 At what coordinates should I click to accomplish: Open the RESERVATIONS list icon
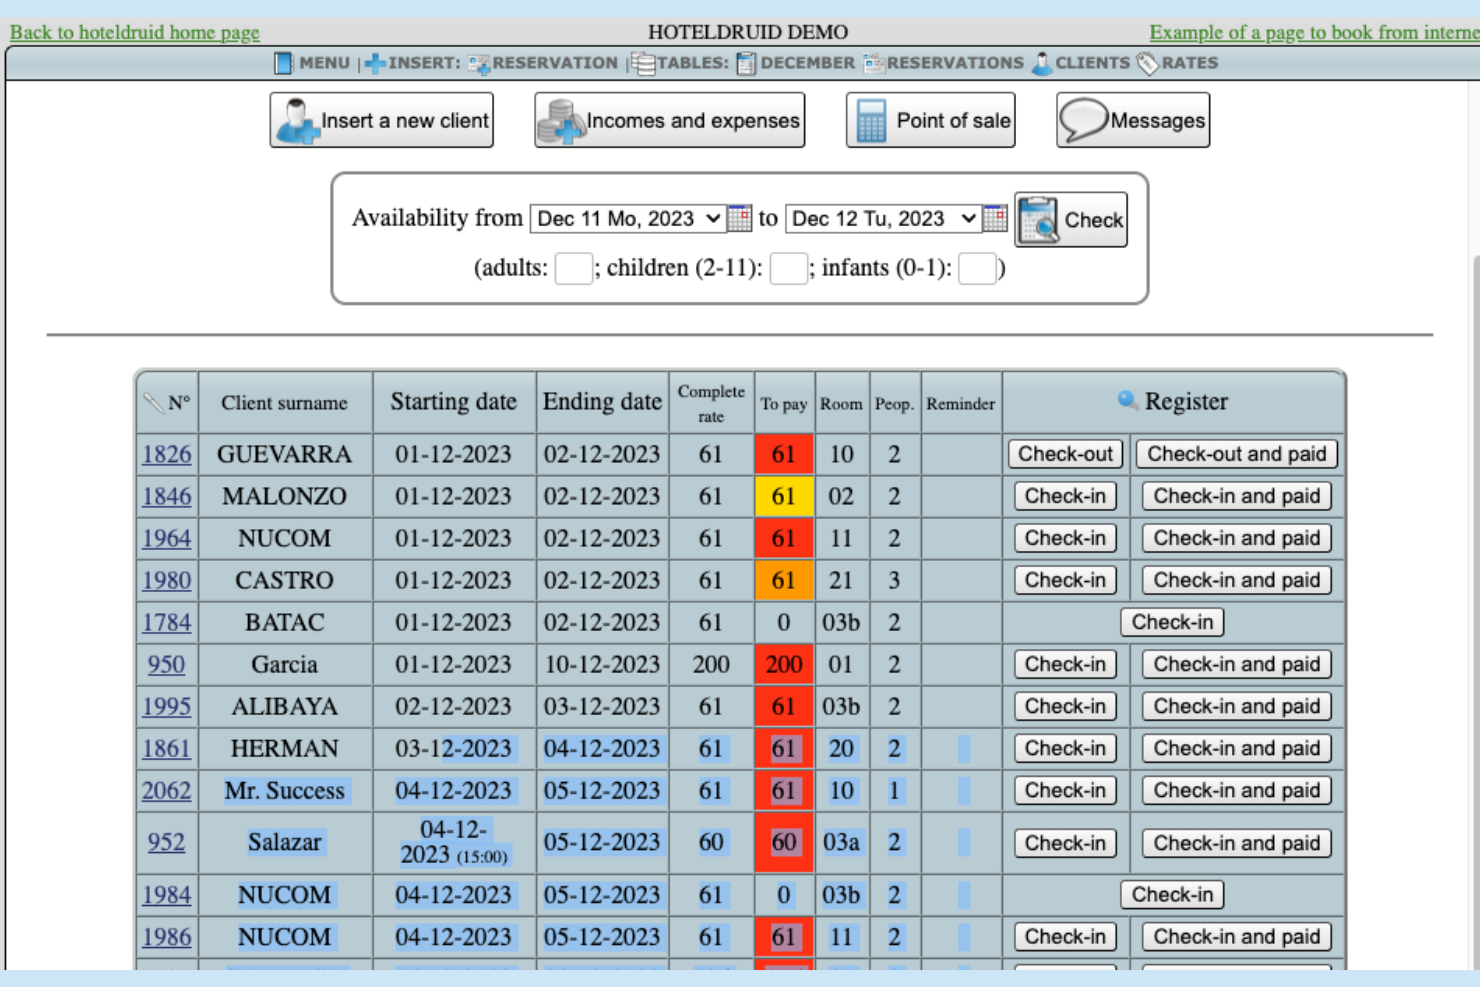click(x=874, y=62)
